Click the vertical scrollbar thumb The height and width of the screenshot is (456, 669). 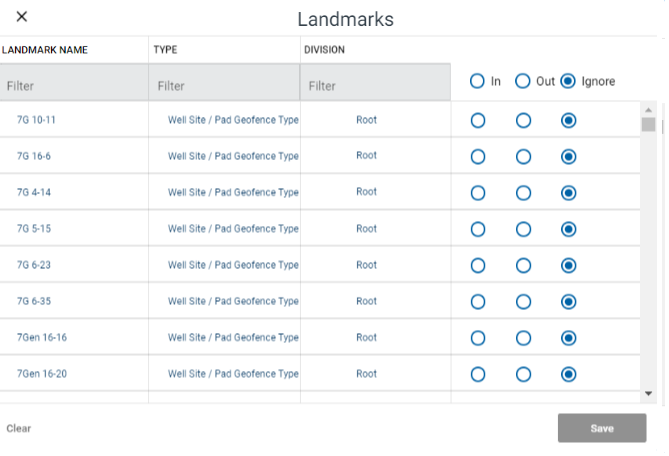pyautogui.click(x=649, y=125)
